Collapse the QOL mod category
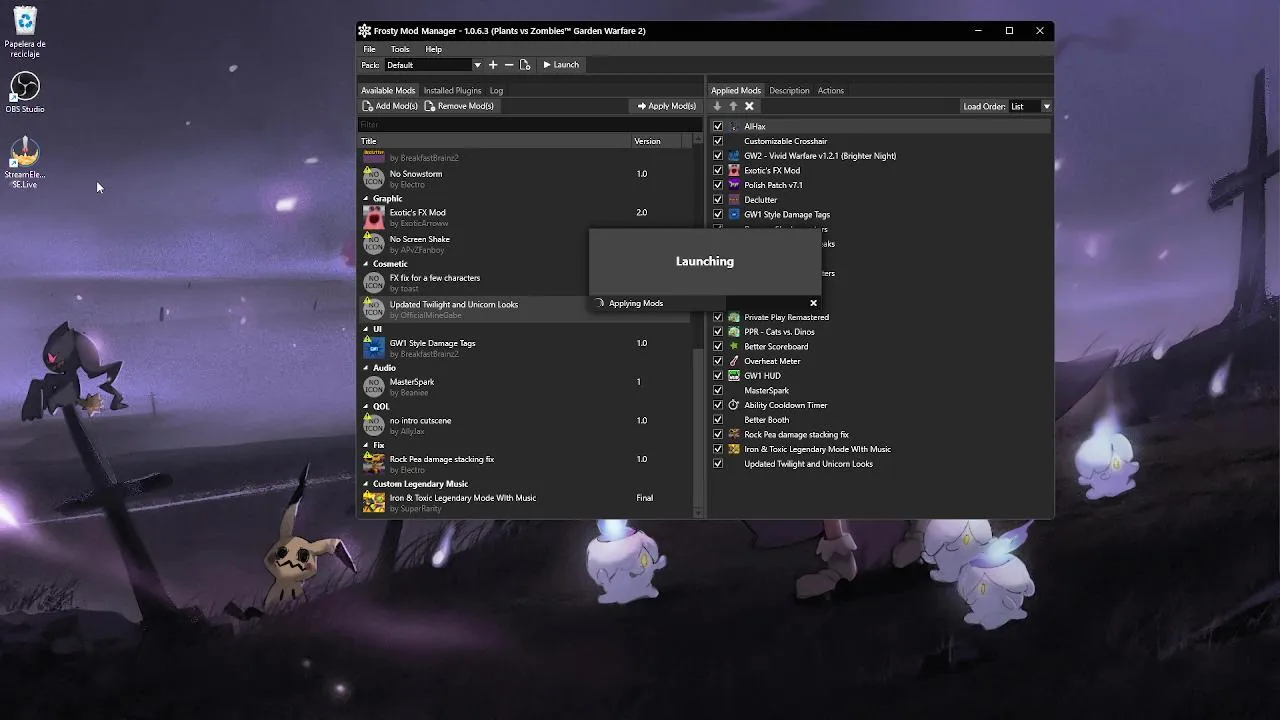This screenshot has height=720, width=1280. 366,407
